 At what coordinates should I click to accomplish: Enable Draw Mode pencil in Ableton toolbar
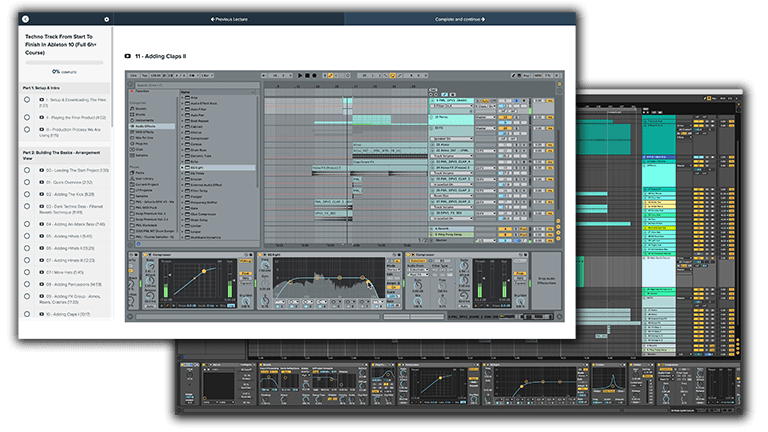tap(513, 75)
